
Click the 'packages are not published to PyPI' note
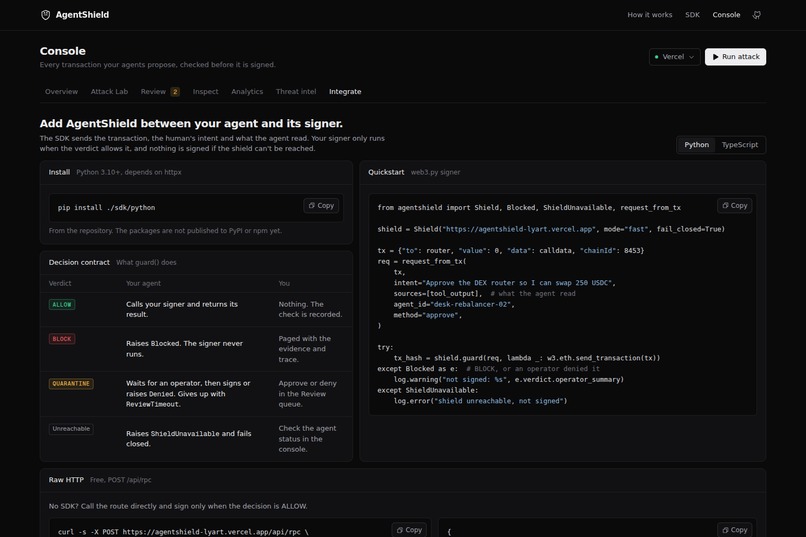point(165,231)
